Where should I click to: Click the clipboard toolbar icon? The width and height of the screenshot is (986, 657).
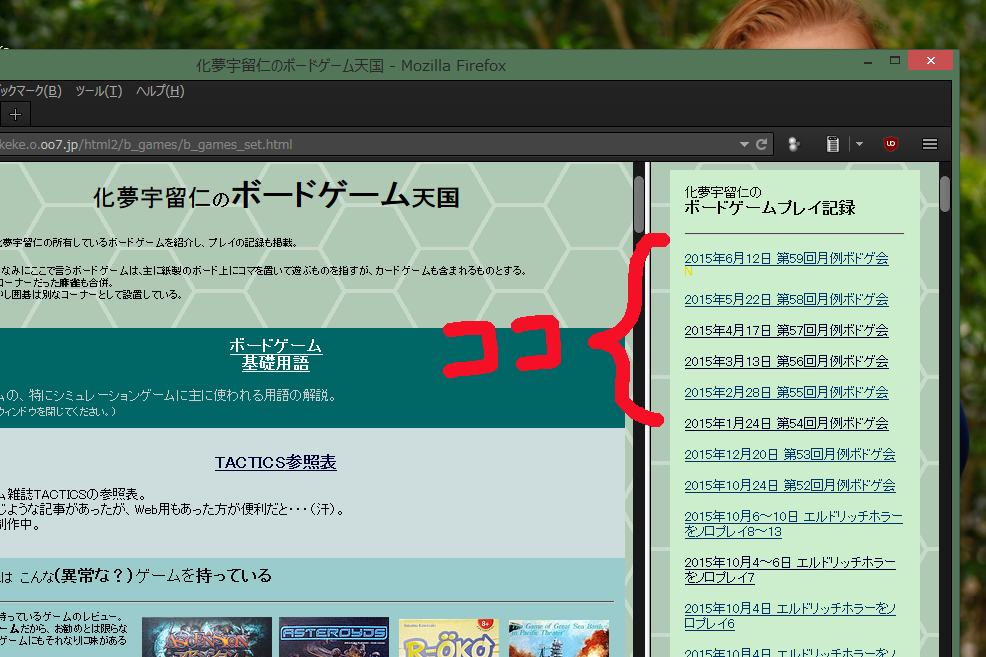(x=833, y=145)
